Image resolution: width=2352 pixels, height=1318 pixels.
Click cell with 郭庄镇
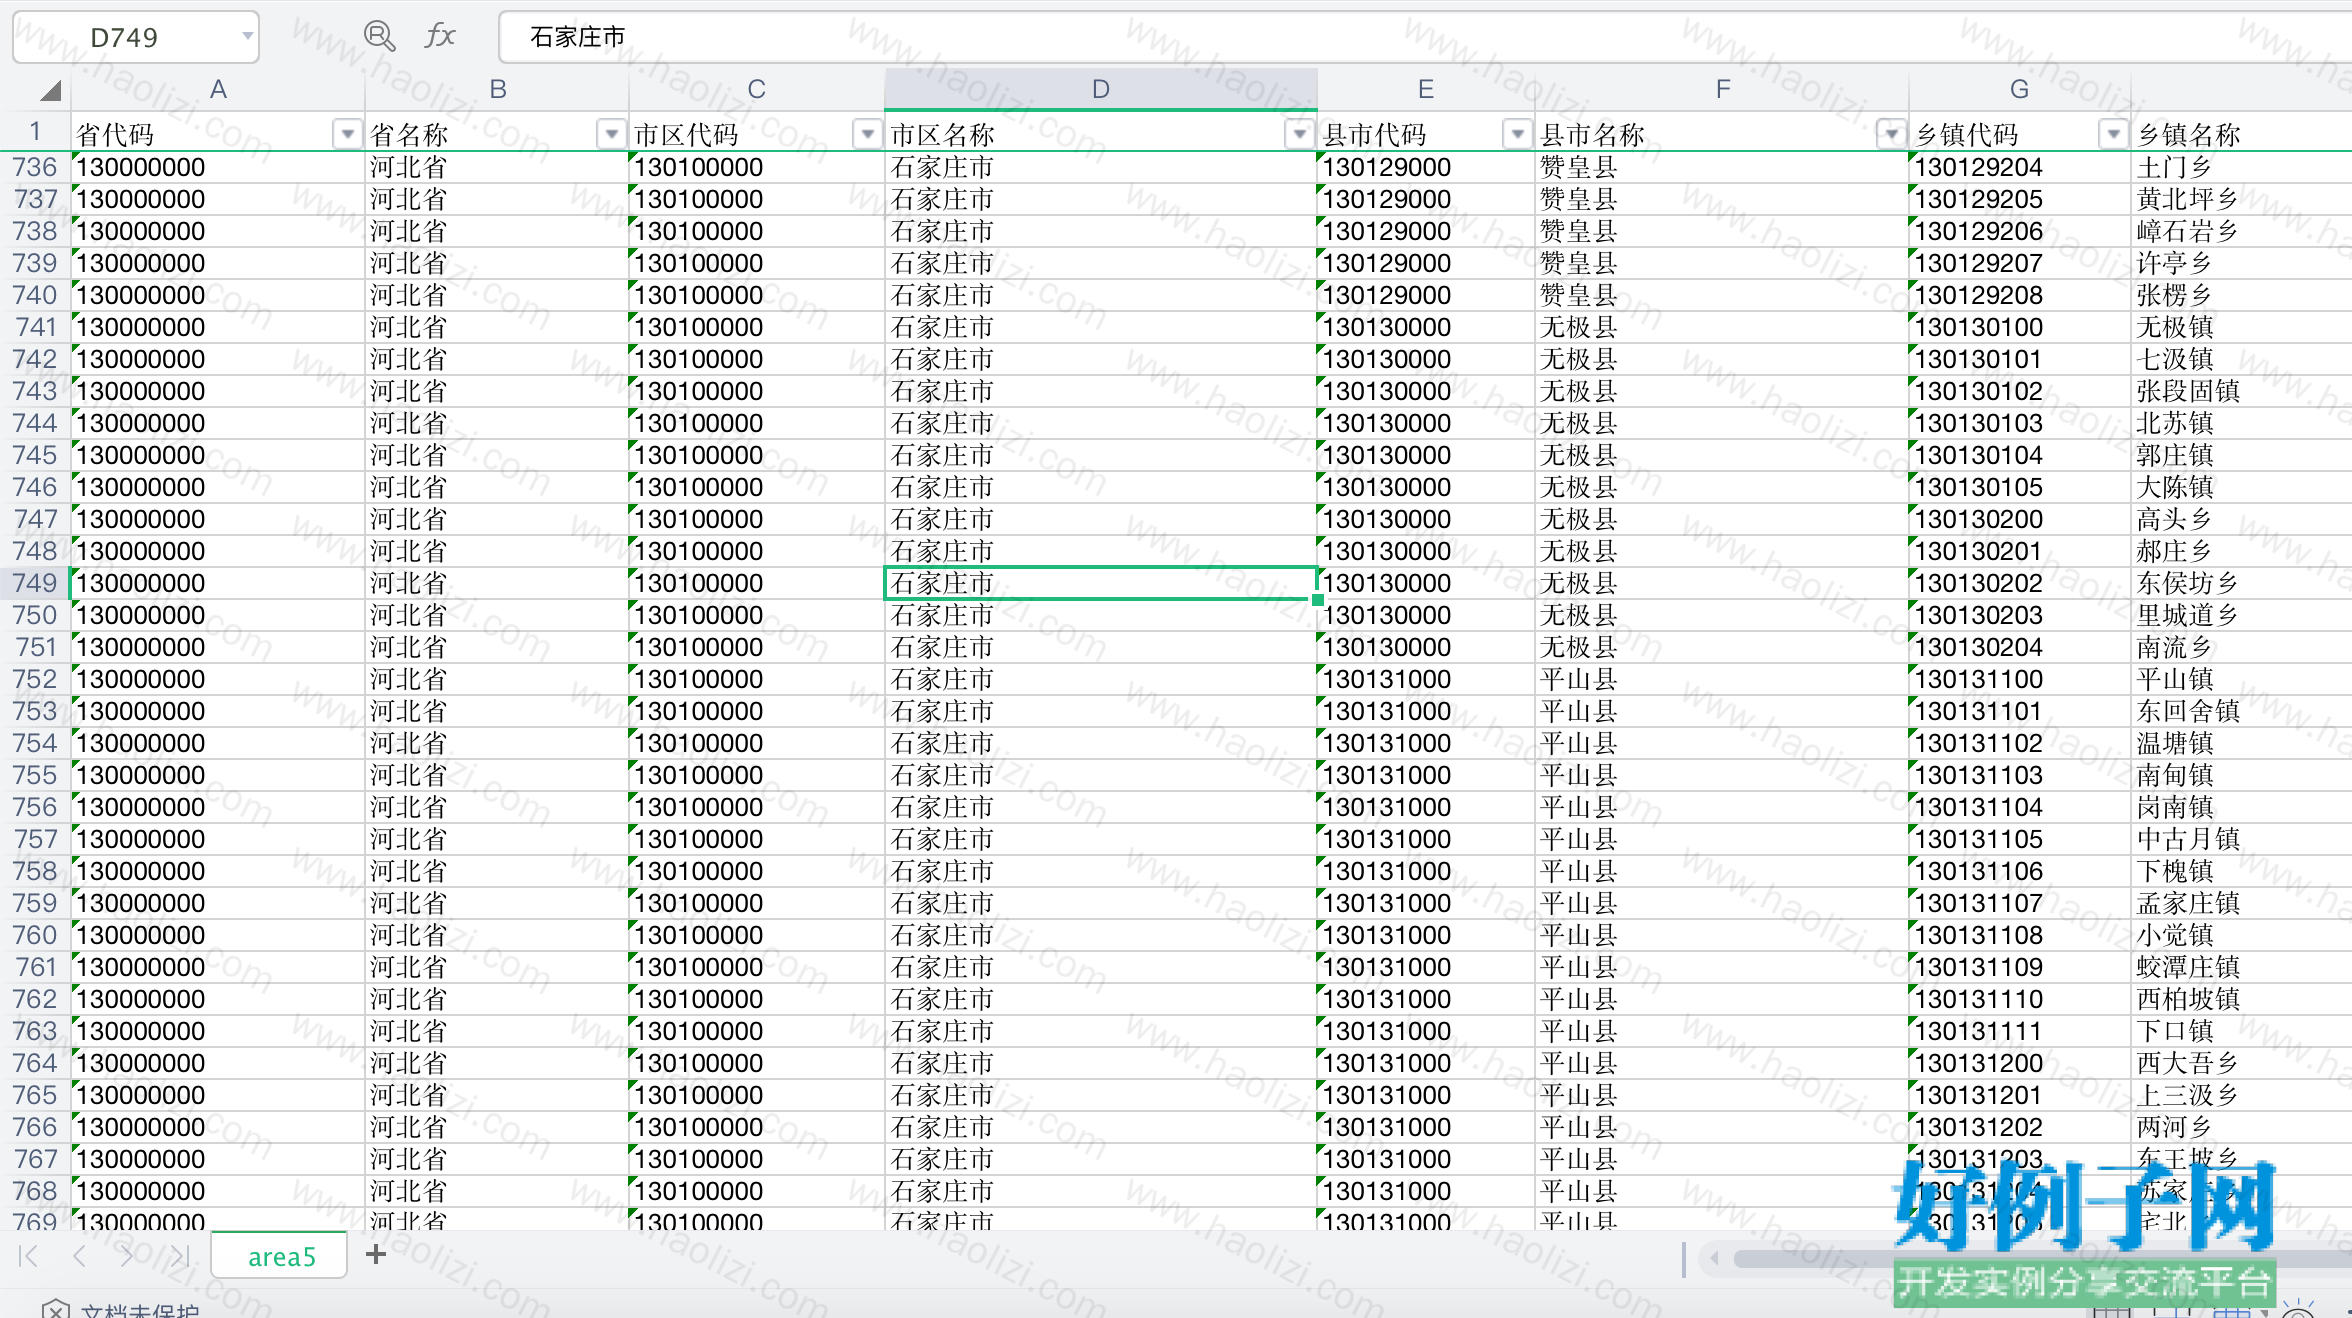(x=2241, y=455)
